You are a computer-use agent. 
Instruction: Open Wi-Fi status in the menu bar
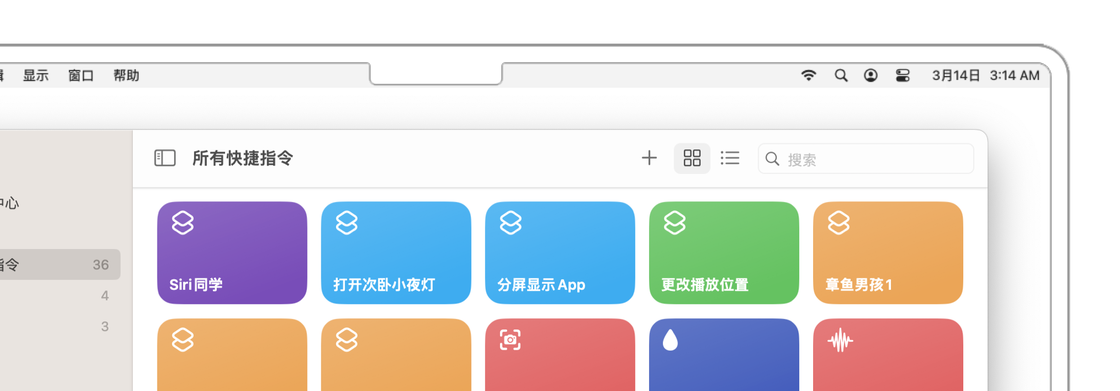point(809,75)
